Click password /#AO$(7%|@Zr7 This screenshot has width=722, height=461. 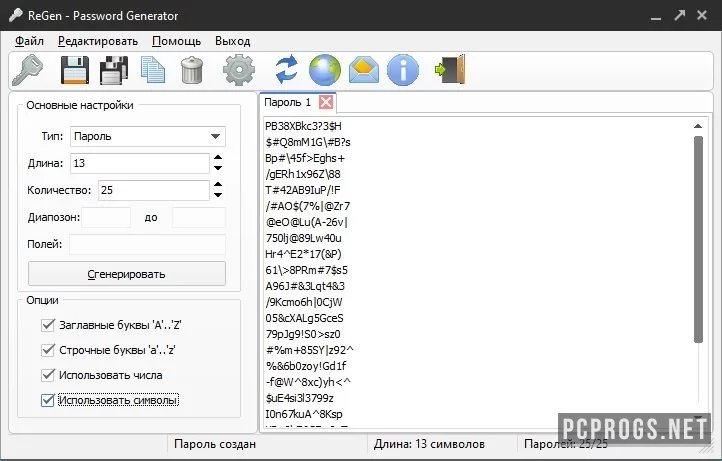(308, 206)
